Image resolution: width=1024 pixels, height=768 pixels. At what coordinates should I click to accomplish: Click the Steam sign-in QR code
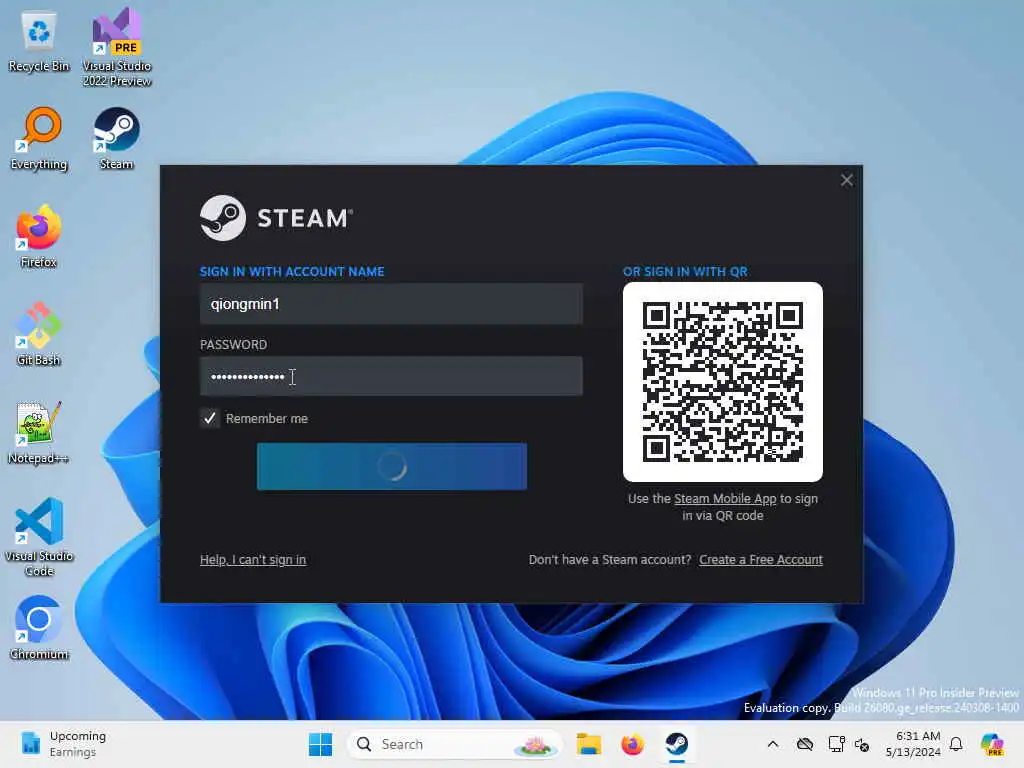click(x=723, y=382)
